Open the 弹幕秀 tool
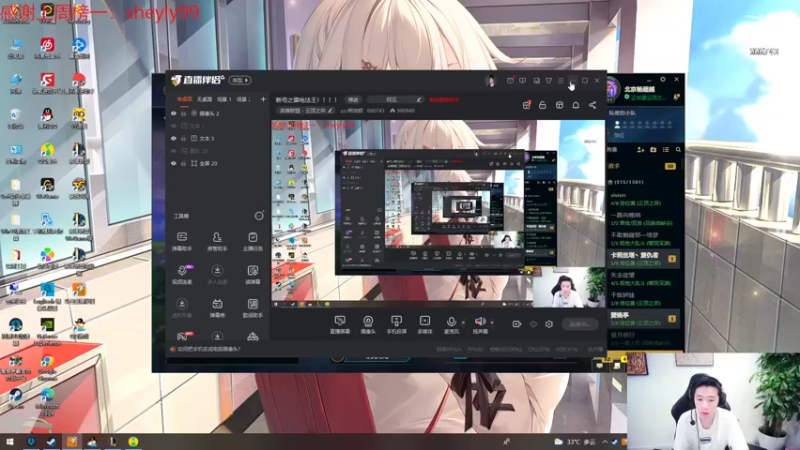Image resolution: width=800 pixels, height=450 pixels. pos(217,308)
